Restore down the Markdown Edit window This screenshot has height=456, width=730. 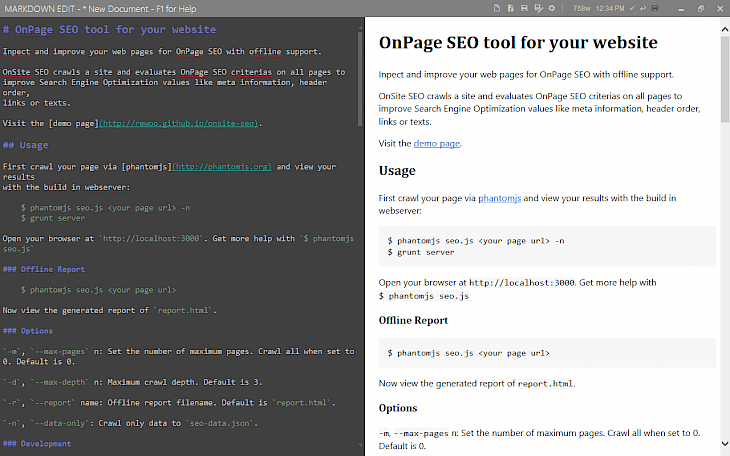coord(701,9)
